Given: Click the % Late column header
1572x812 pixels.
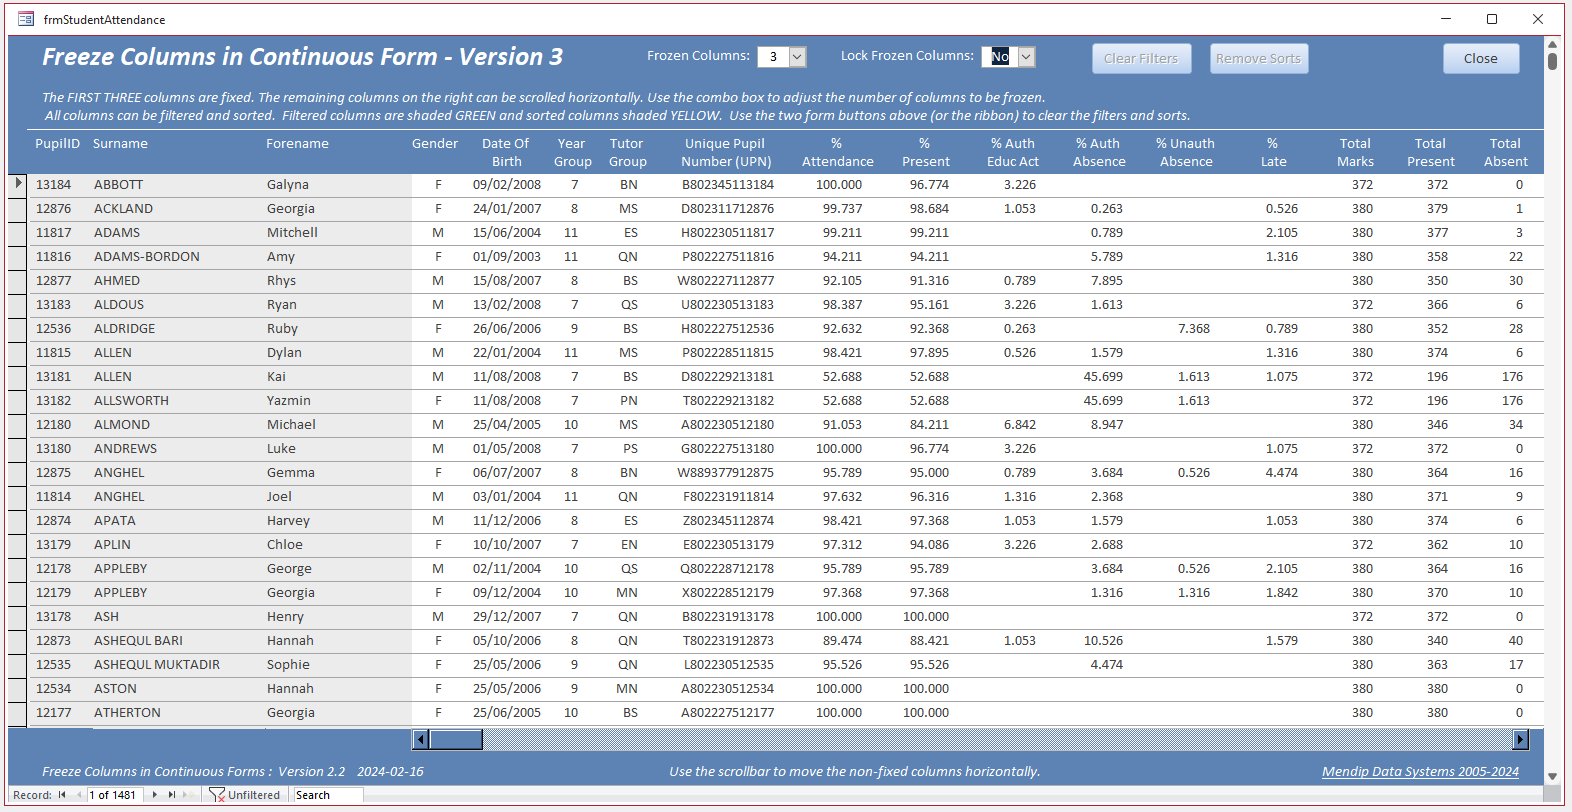Looking at the screenshot, I should (x=1273, y=152).
